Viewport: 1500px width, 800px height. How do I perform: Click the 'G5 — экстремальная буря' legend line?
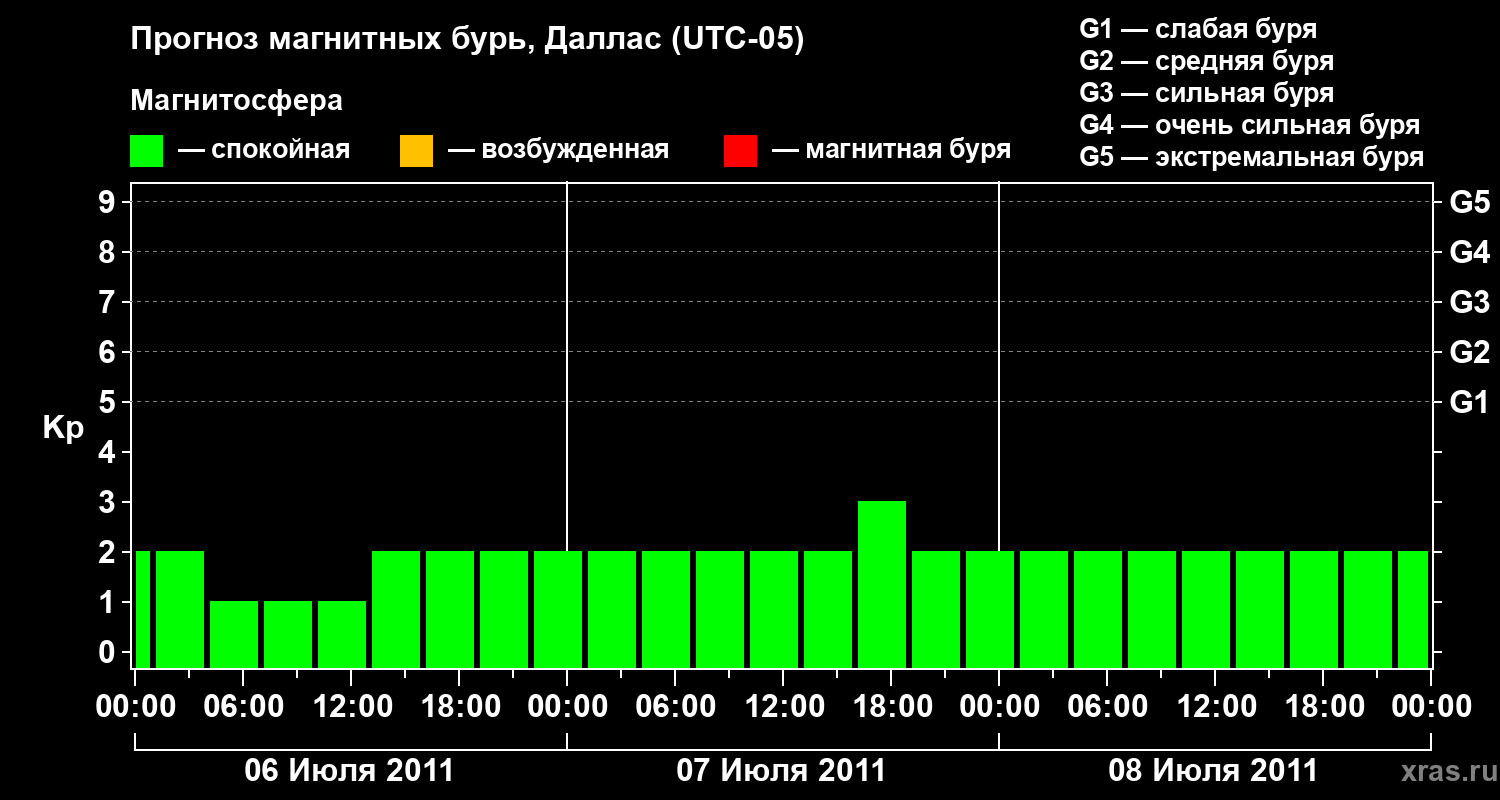(1252, 157)
